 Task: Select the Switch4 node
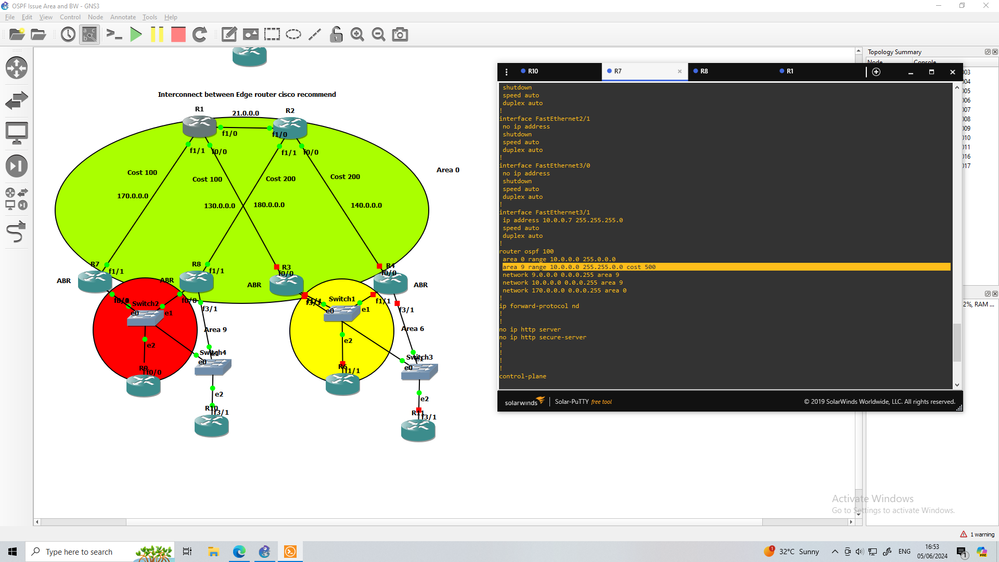213,367
